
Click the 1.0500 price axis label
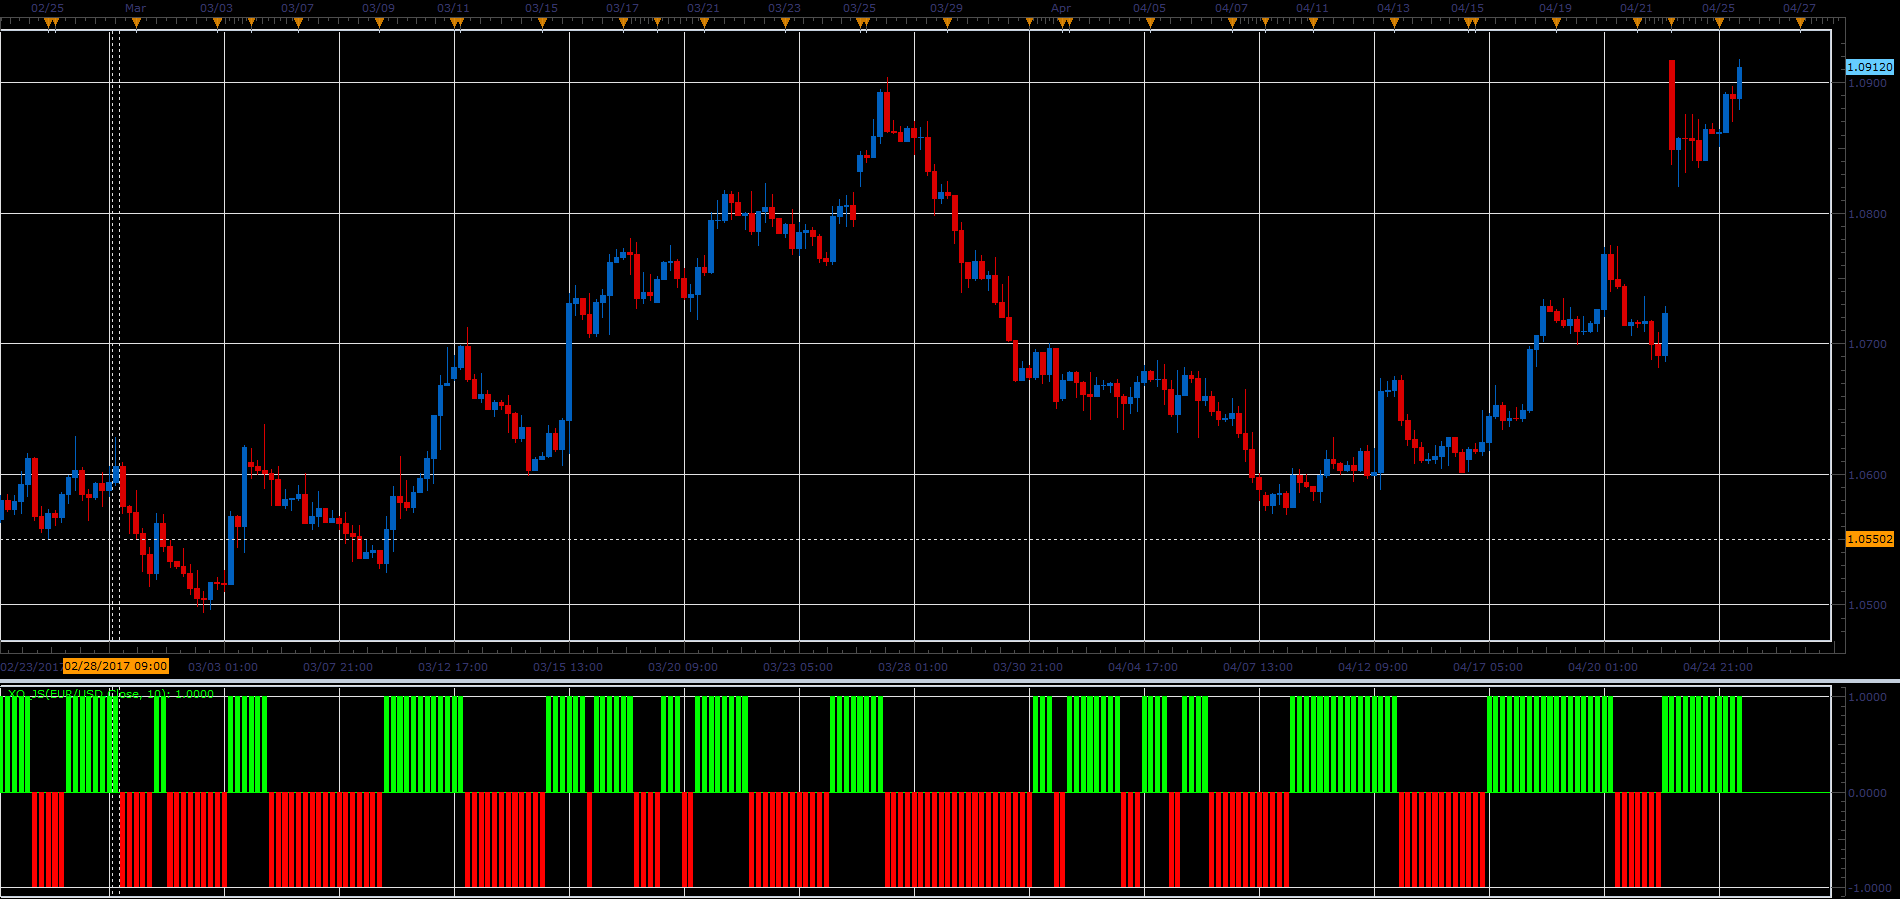[x=1867, y=605]
